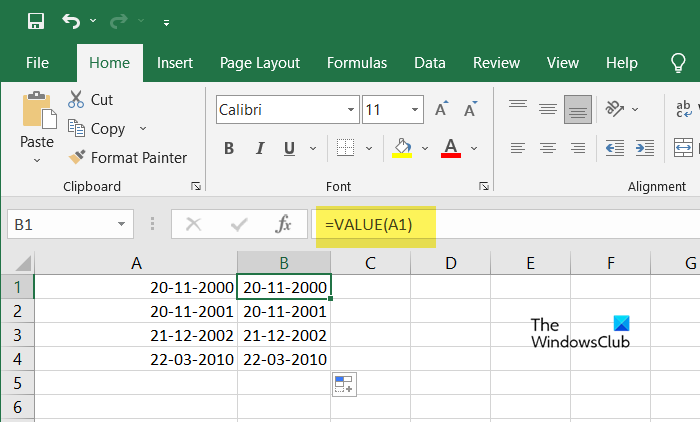Select column B header
Screen dimensions: 700x422
(284, 263)
